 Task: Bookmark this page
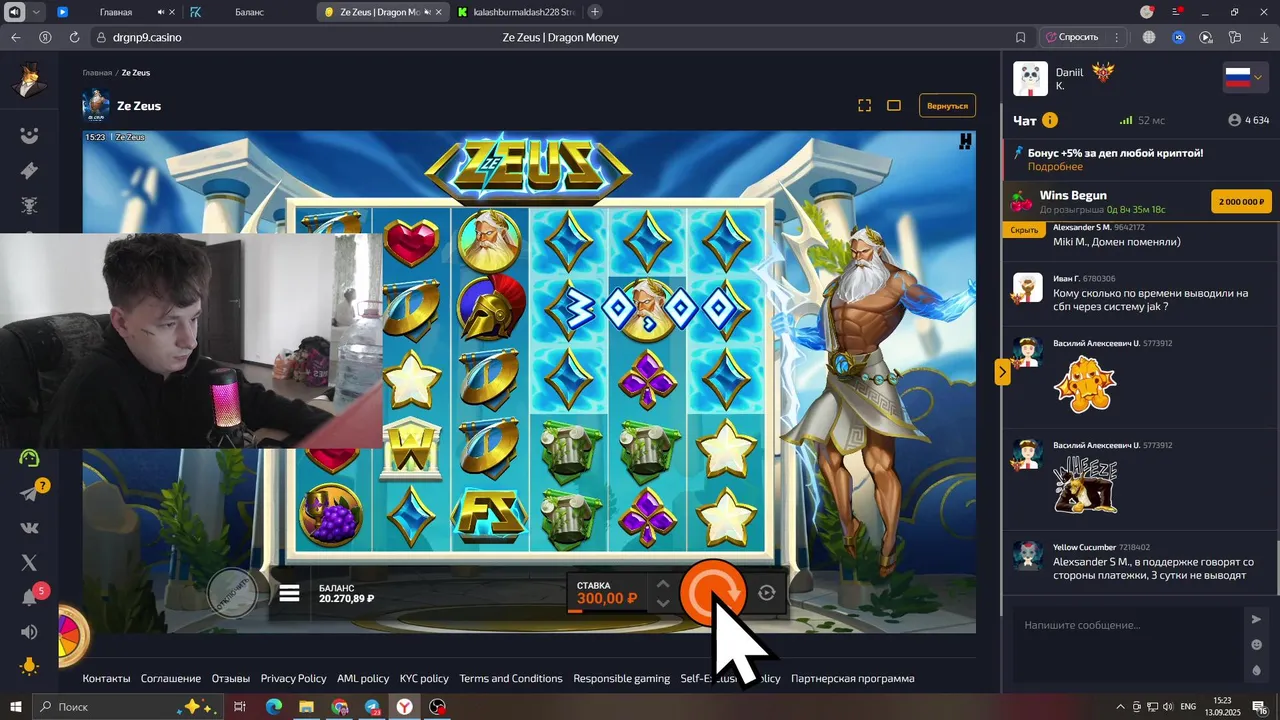tap(1020, 37)
